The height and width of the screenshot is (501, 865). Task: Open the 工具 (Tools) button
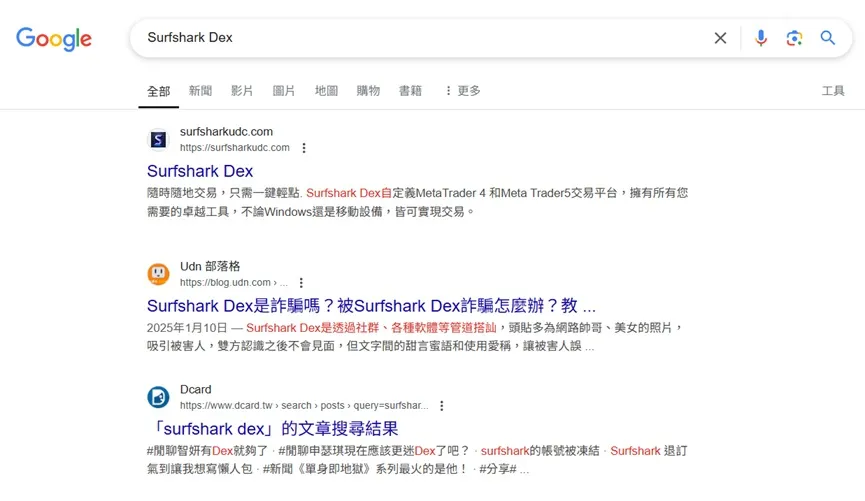tap(833, 90)
